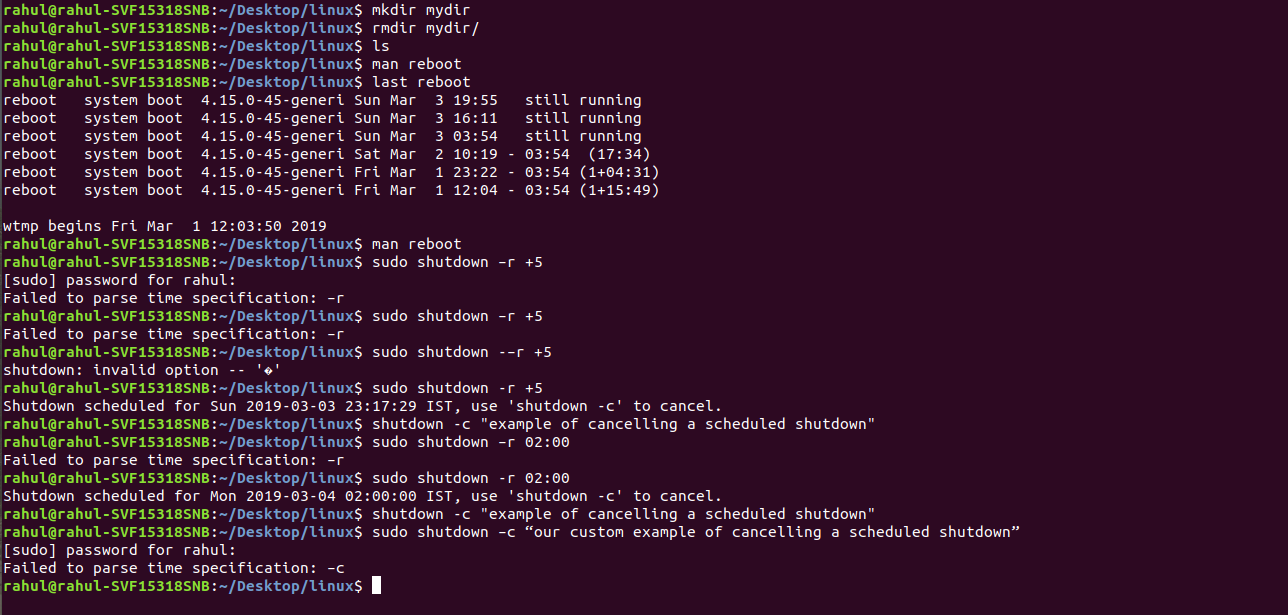The image size is (1288, 615).
Task: Click reboot entry with duration (1+04:31)
Action: point(331,172)
